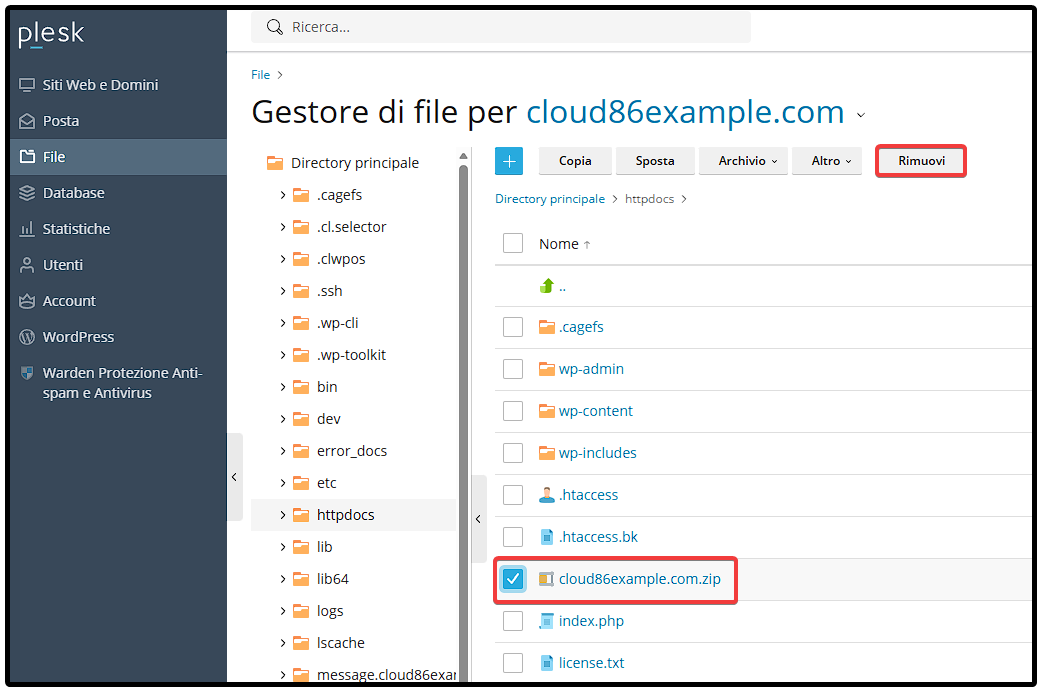
Task: Click the Plesk logo
Action: (x=51, y=34)
